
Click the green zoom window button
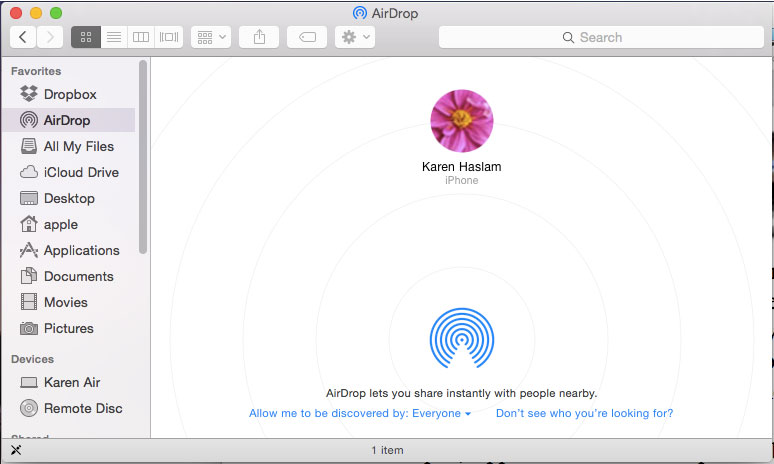click(x=56, y=13)
